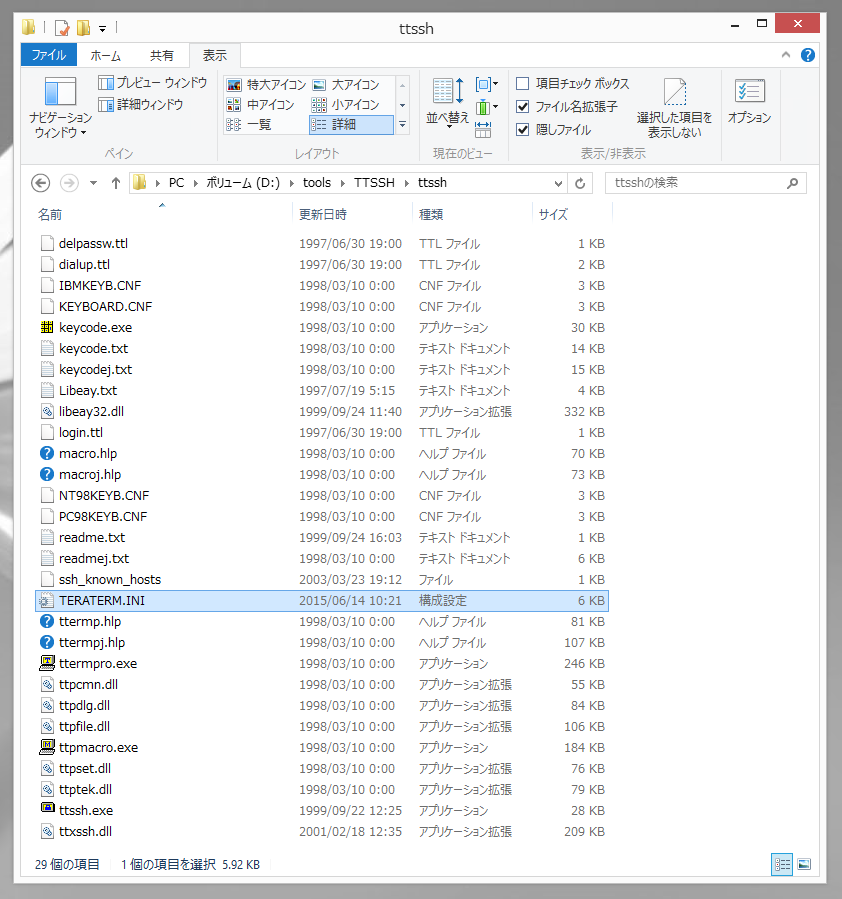Click the search magnifier icon
The width and height of the screenshot is (842, 899).
tap(793, 183)
